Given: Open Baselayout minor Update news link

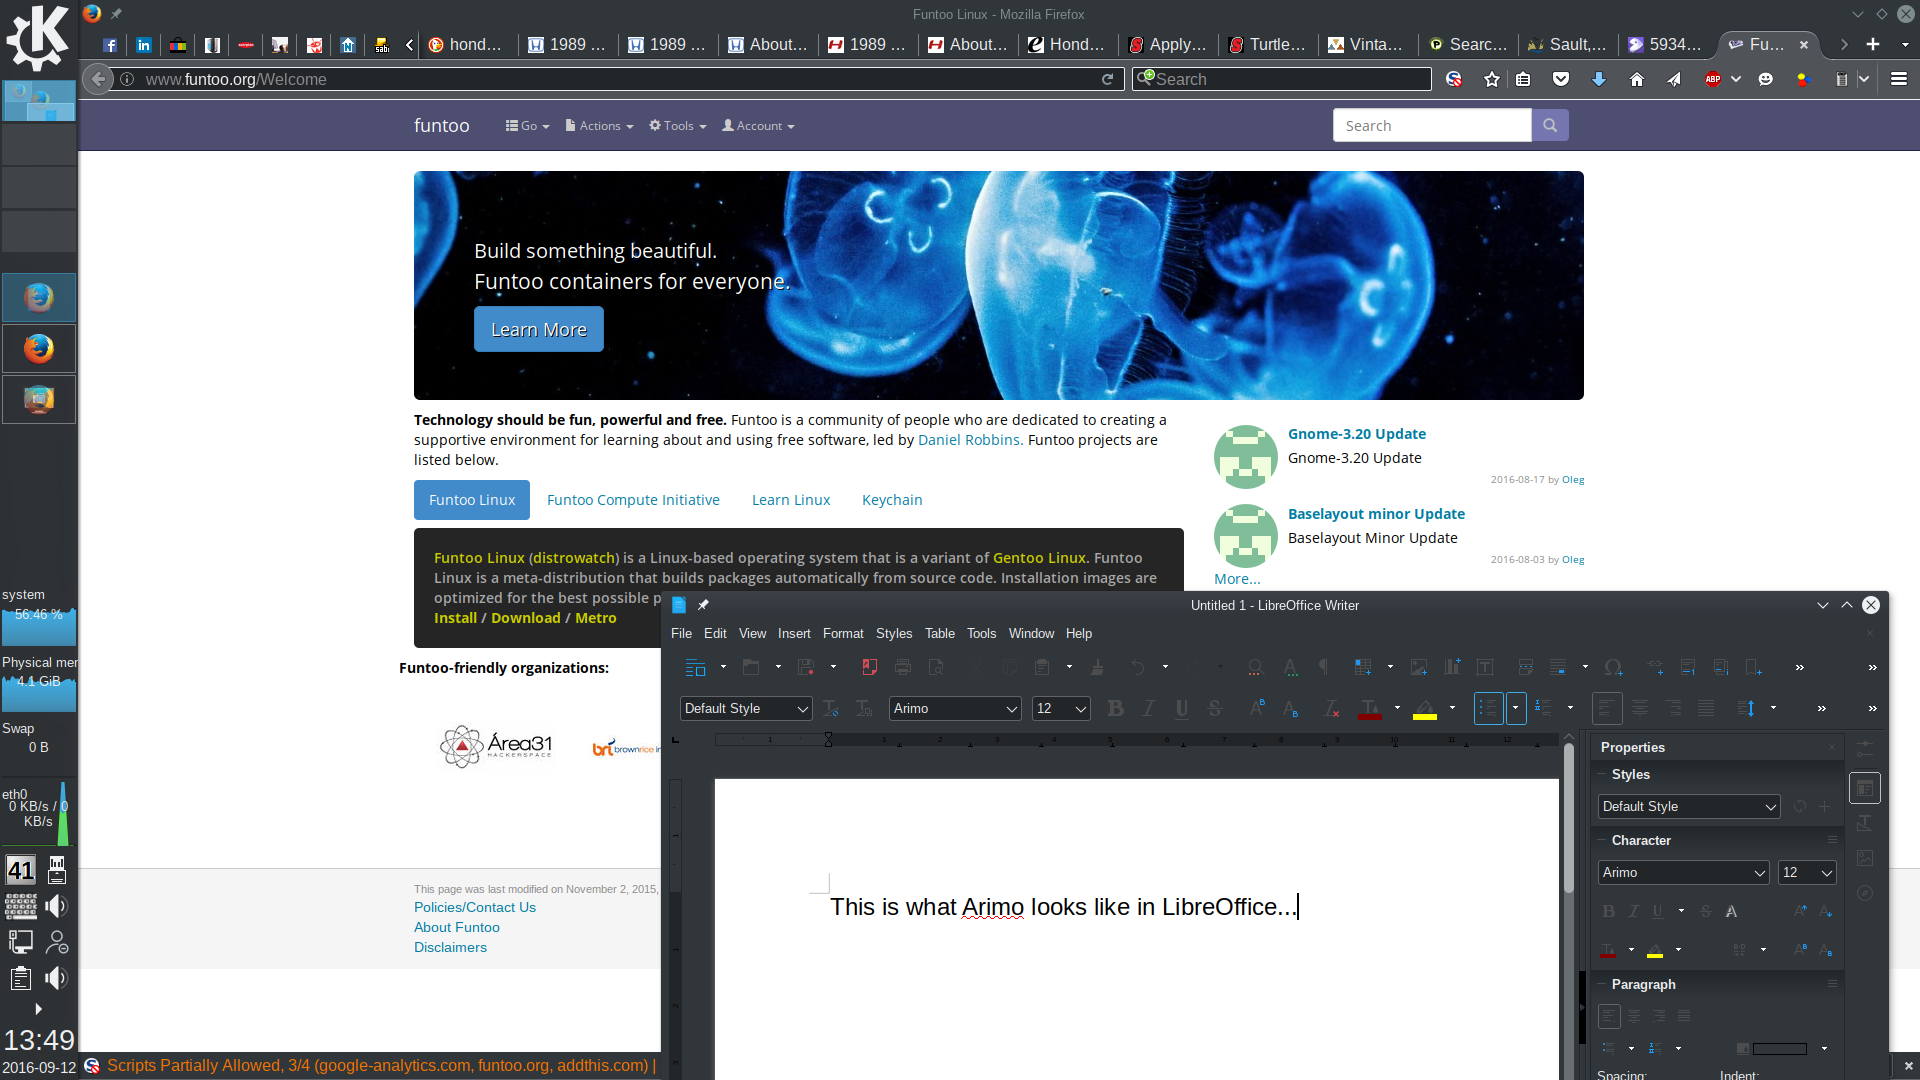Looking at the screenshot, I should [x=1376, y=514].
